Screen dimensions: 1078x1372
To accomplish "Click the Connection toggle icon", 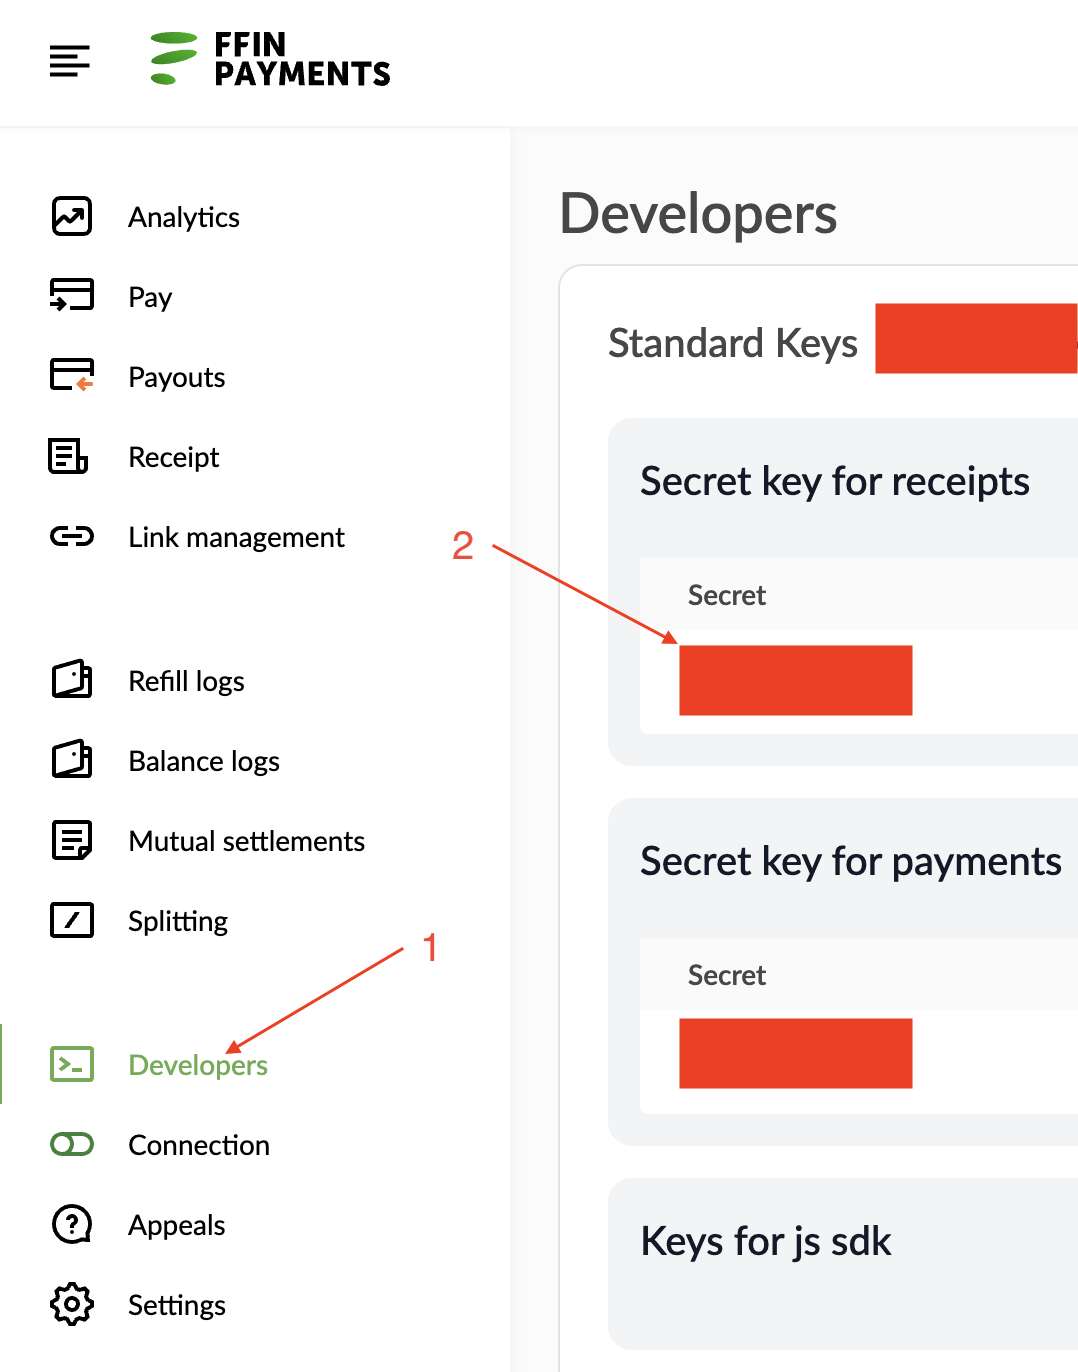I will coord(72,1144).
